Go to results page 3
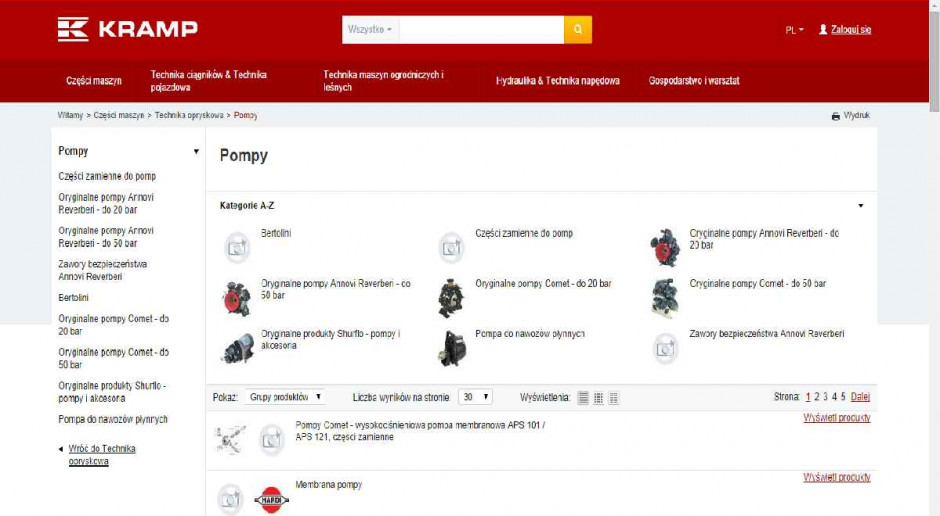 (x=825, y=397)
